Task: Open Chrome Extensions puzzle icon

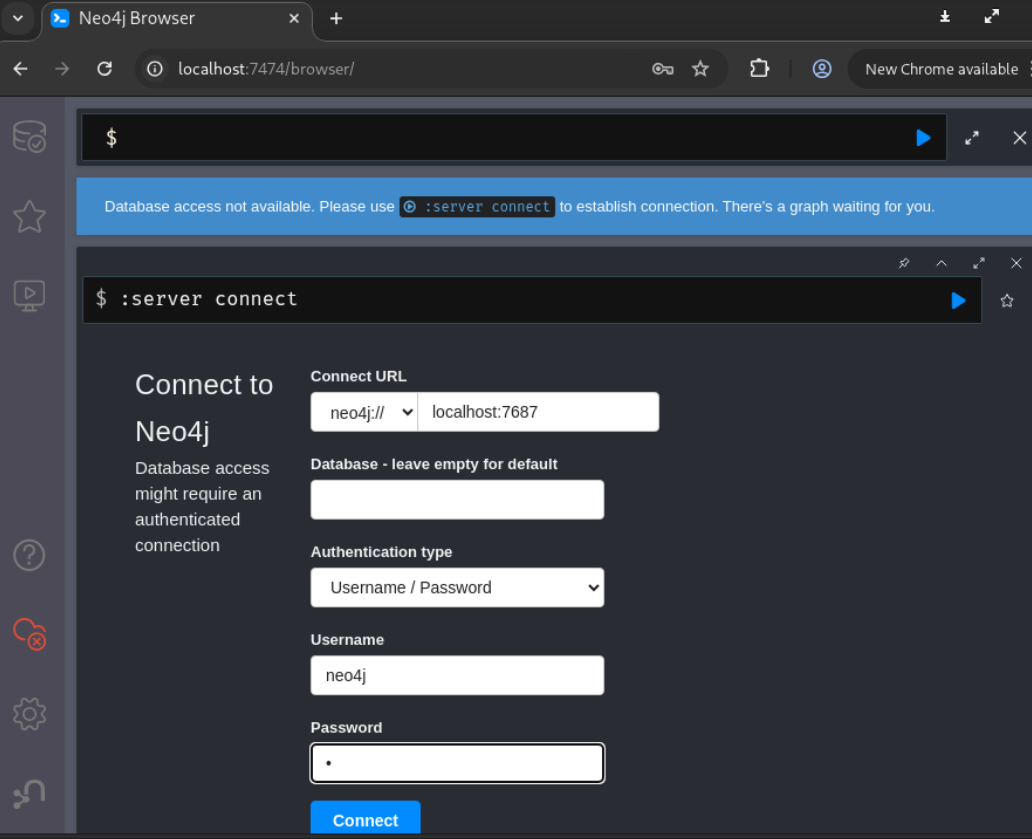Action: [x=760, y=68]
